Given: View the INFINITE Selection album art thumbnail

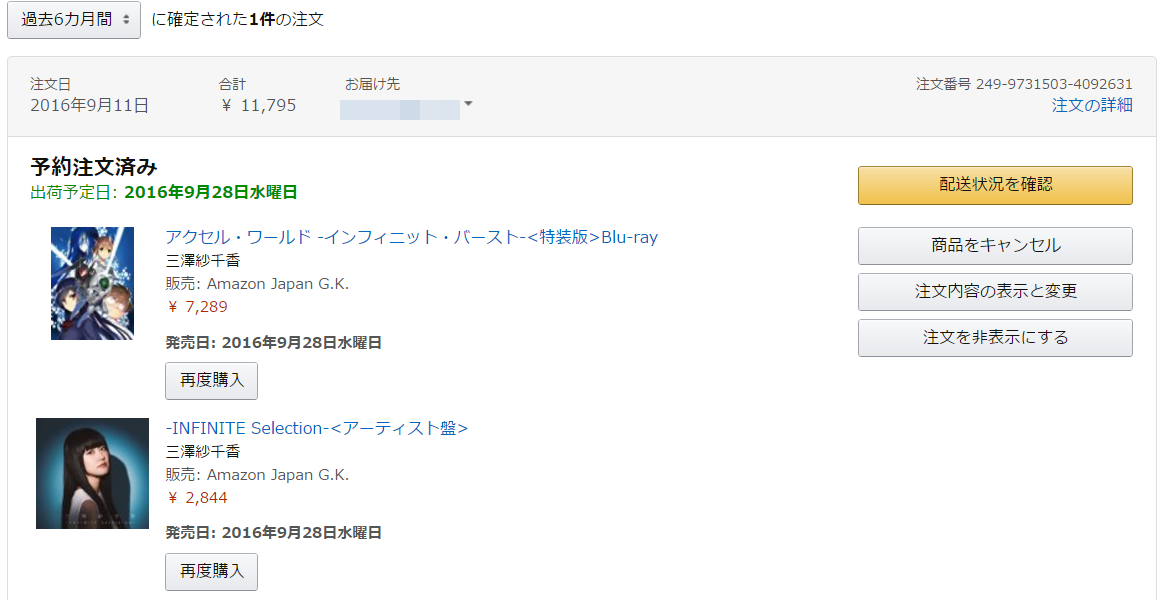Looking at the screenshot, I should [x=93, y=474].
